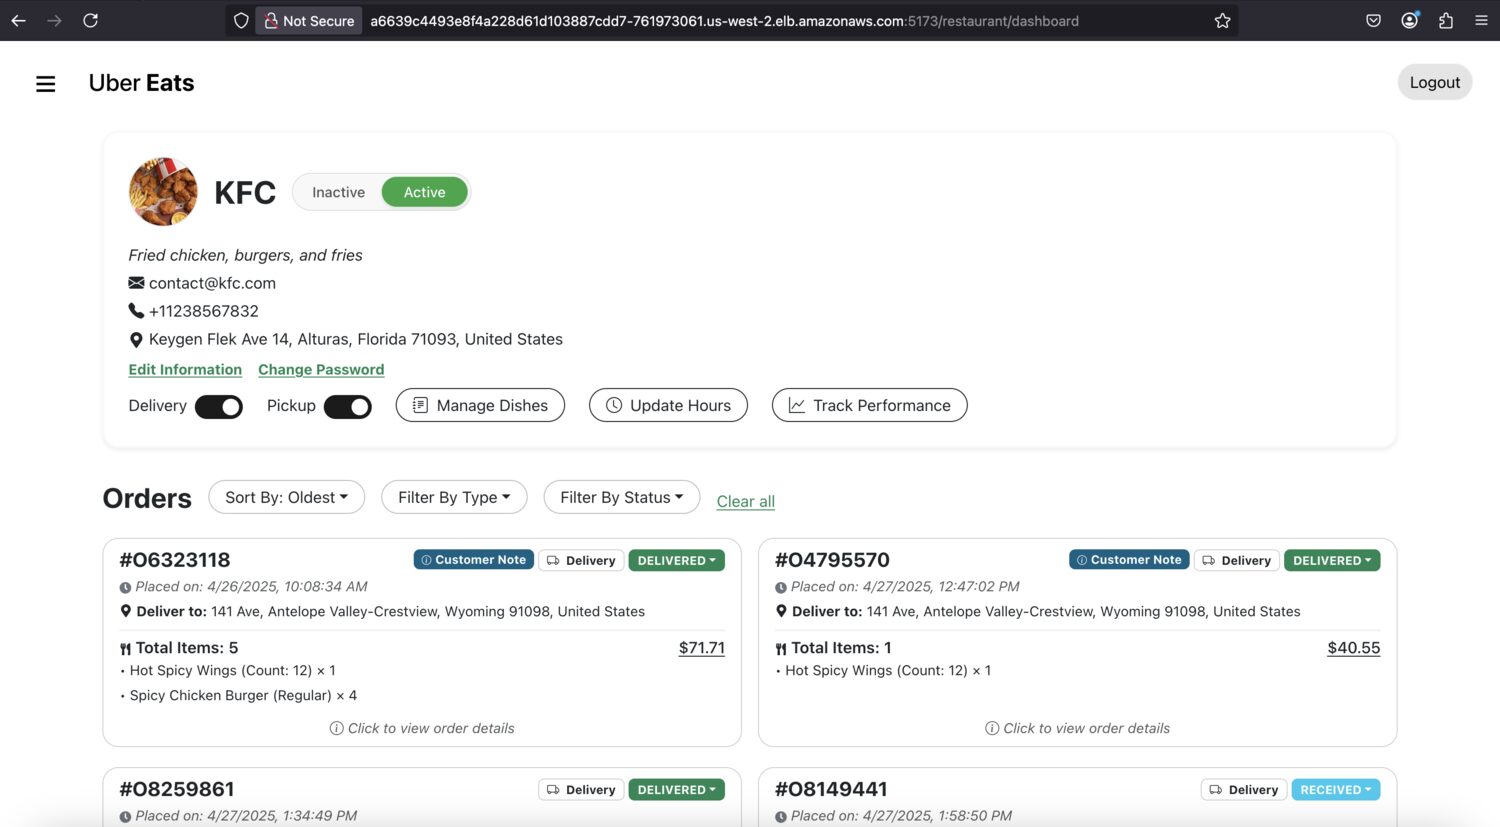Screen dimensions: 1500x827
Task: Click the envelope icon beside contact@kfc.com
Action: [136, 283]
